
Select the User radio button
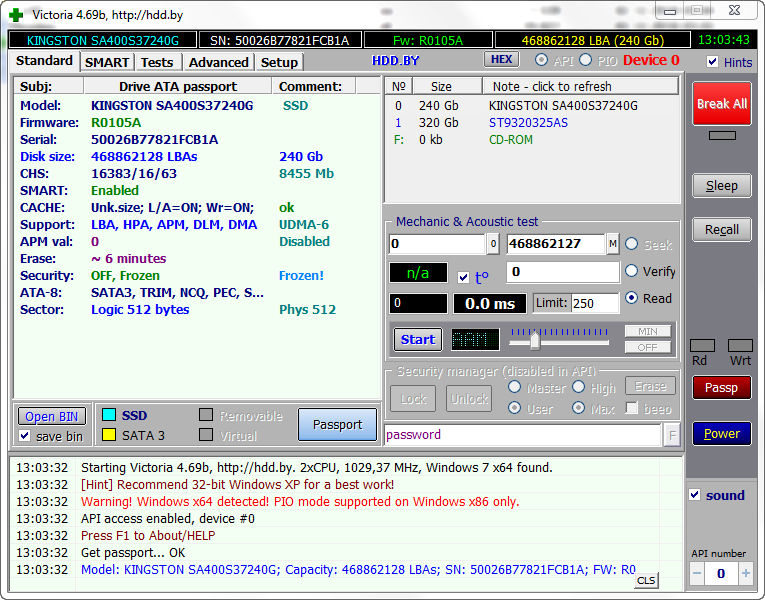[514, 407]
